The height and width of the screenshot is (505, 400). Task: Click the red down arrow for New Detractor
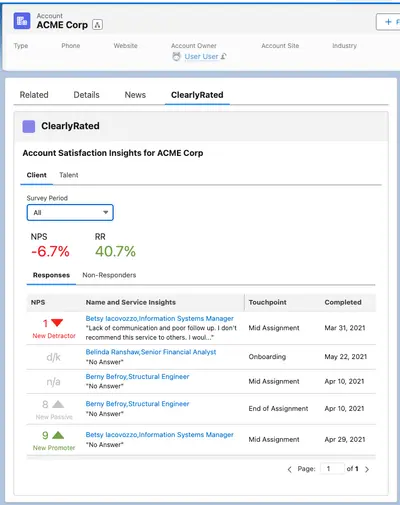pos(57,323)
